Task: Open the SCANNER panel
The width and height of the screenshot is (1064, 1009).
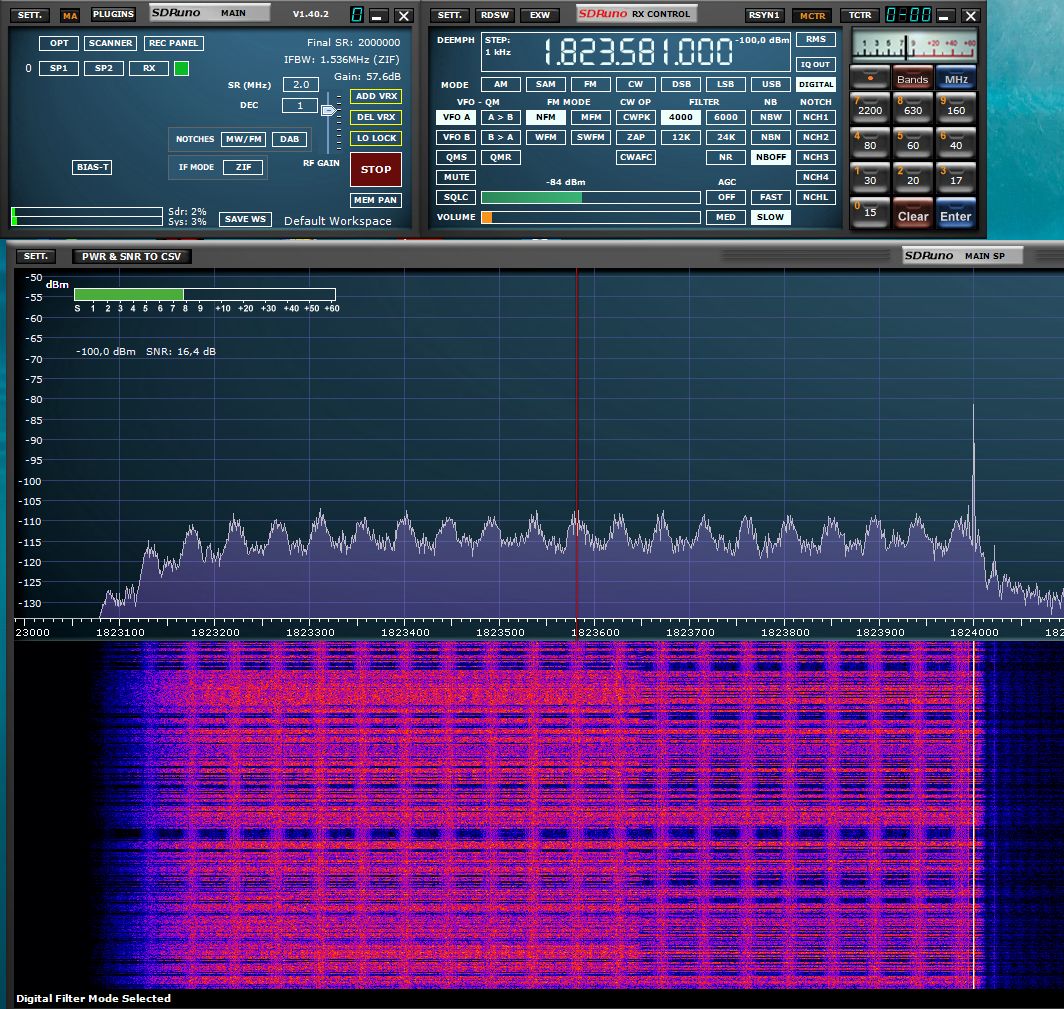Action: [x=110, y=43]
